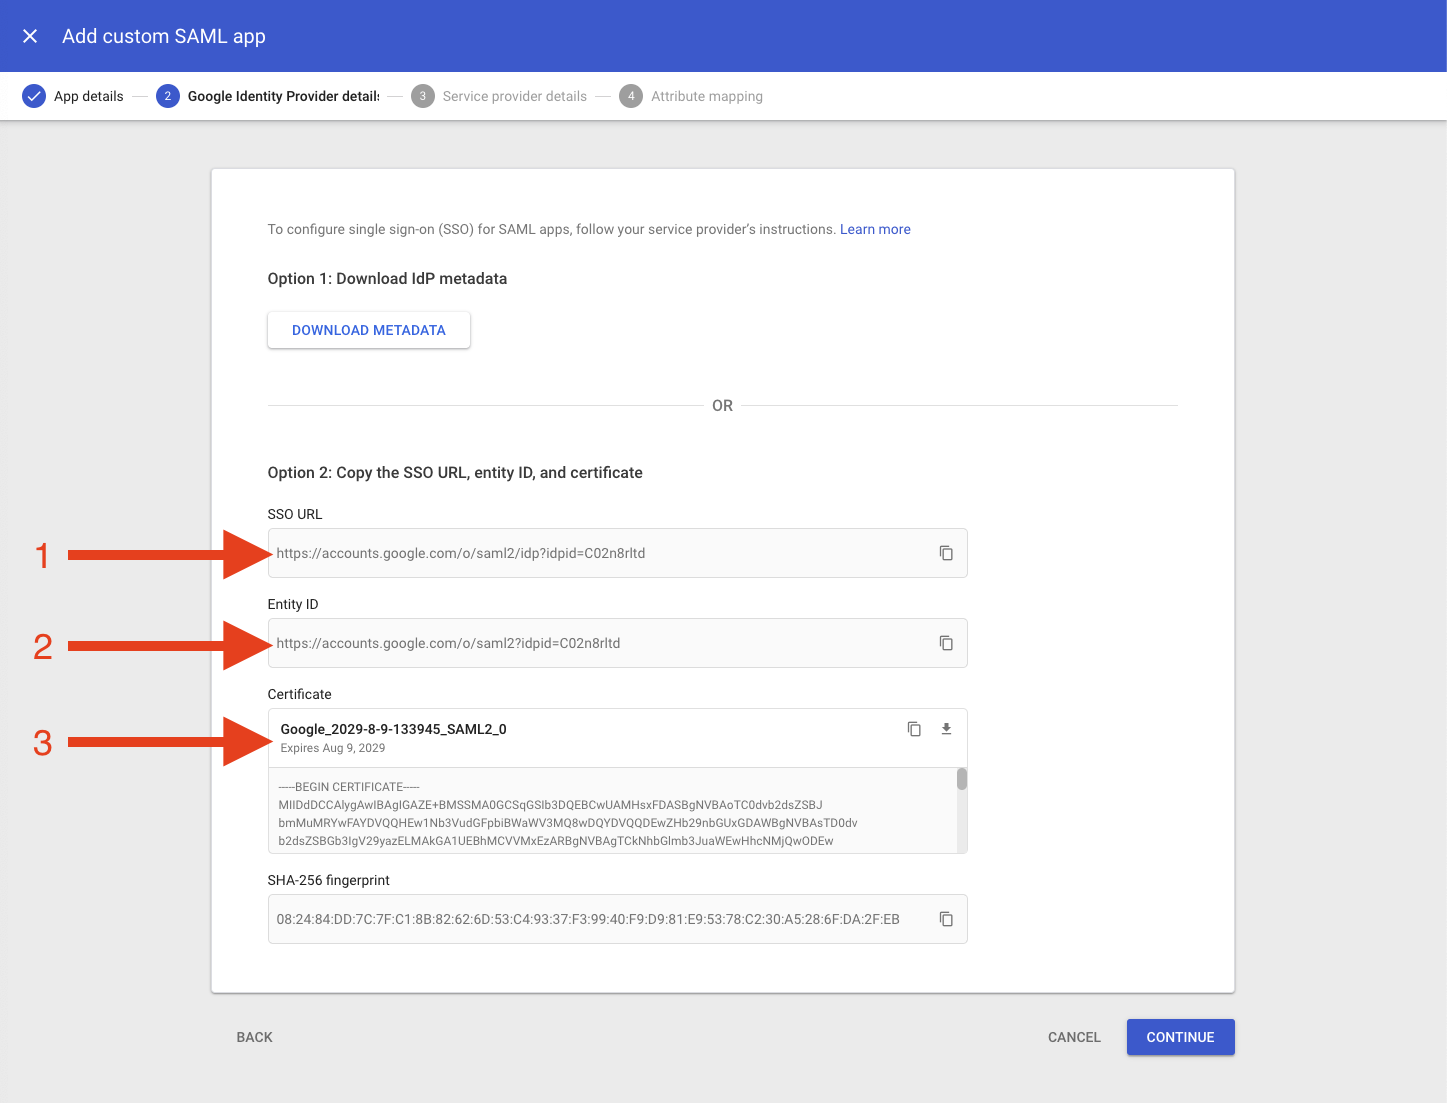Copy the Entity ID value
Image resolution: width=1447 pixels, height=1103 pixels.
click(x=945, y=643)
